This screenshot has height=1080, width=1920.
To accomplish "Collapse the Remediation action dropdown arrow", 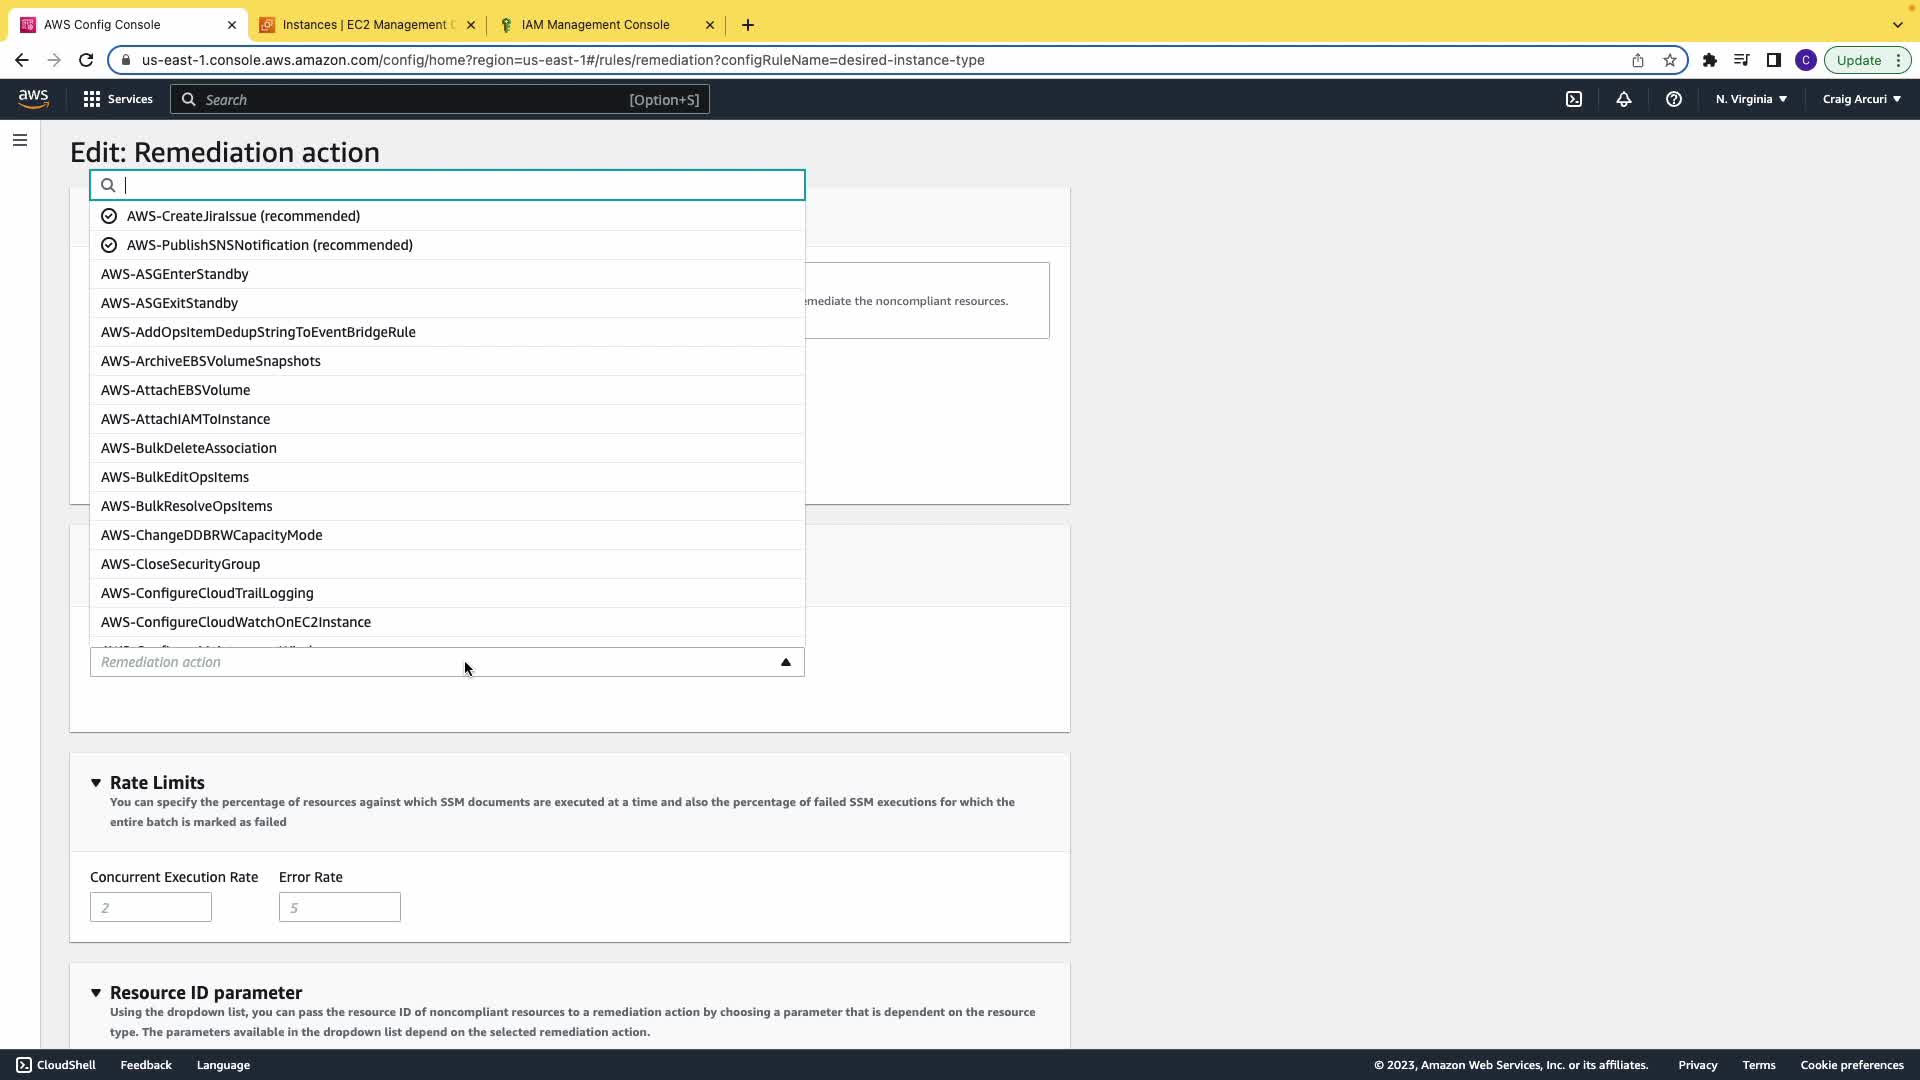I will point(786,662).
